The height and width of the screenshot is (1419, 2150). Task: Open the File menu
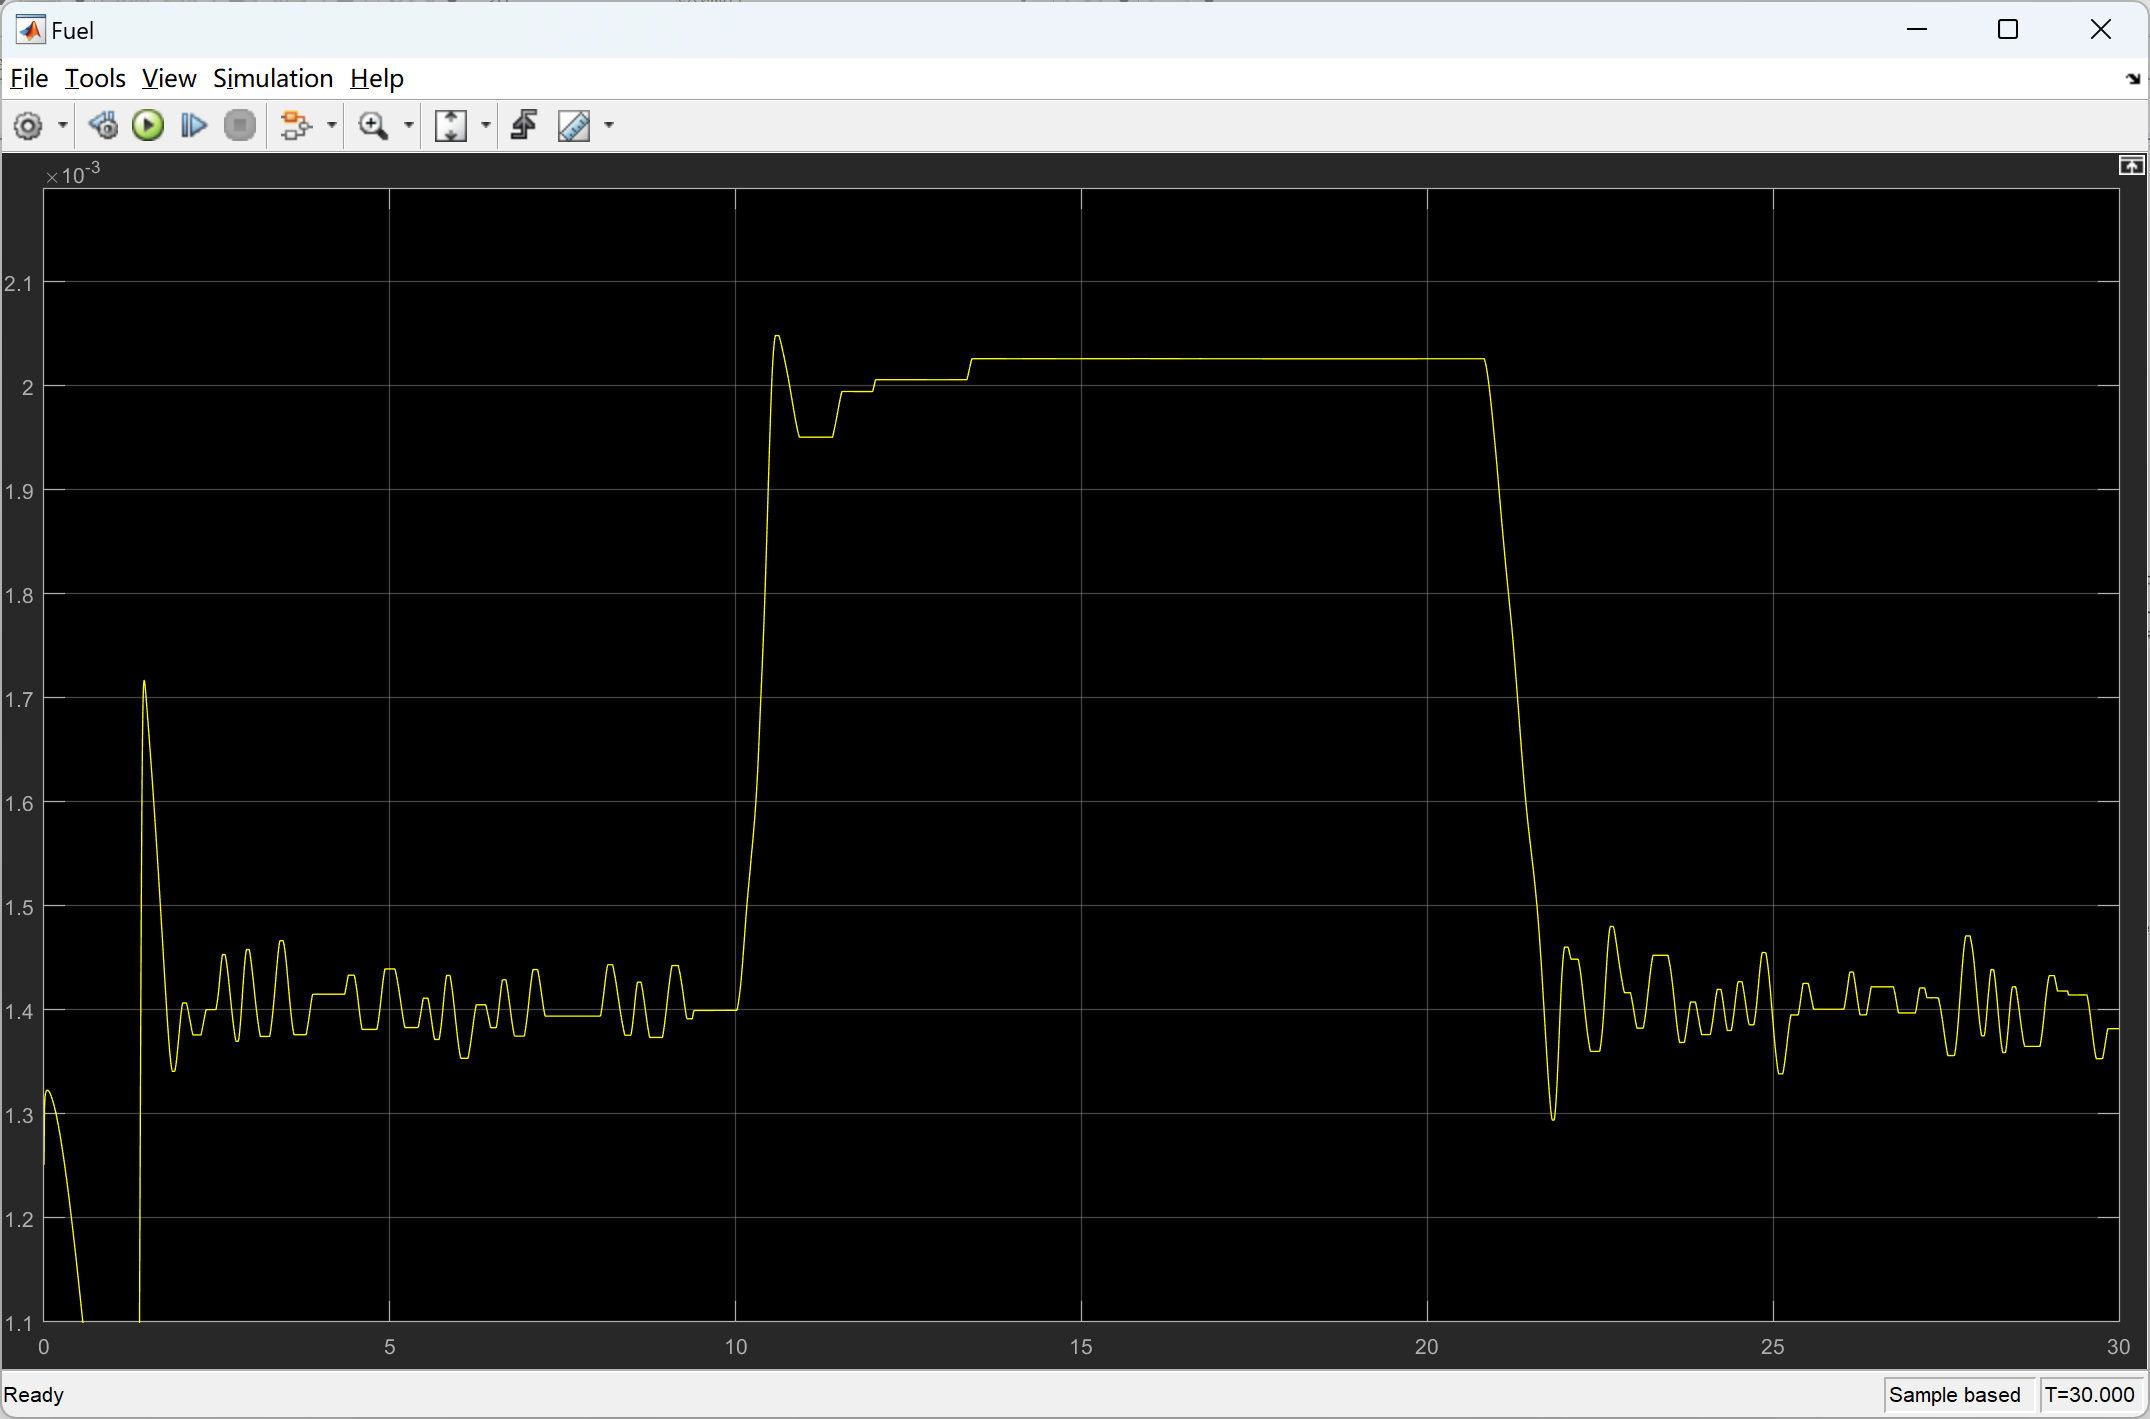click(29, 78)
